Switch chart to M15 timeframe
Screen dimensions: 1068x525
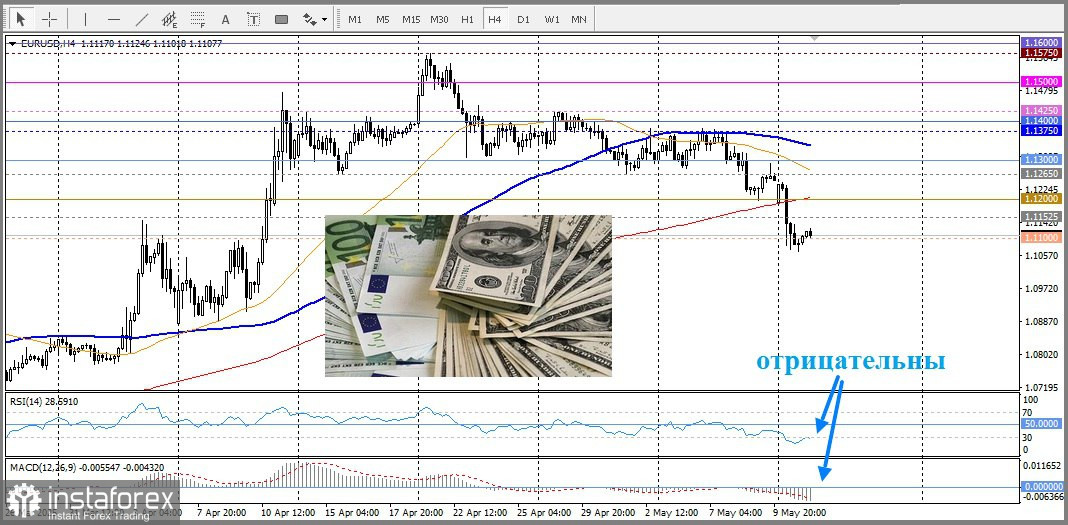(411, 19)
